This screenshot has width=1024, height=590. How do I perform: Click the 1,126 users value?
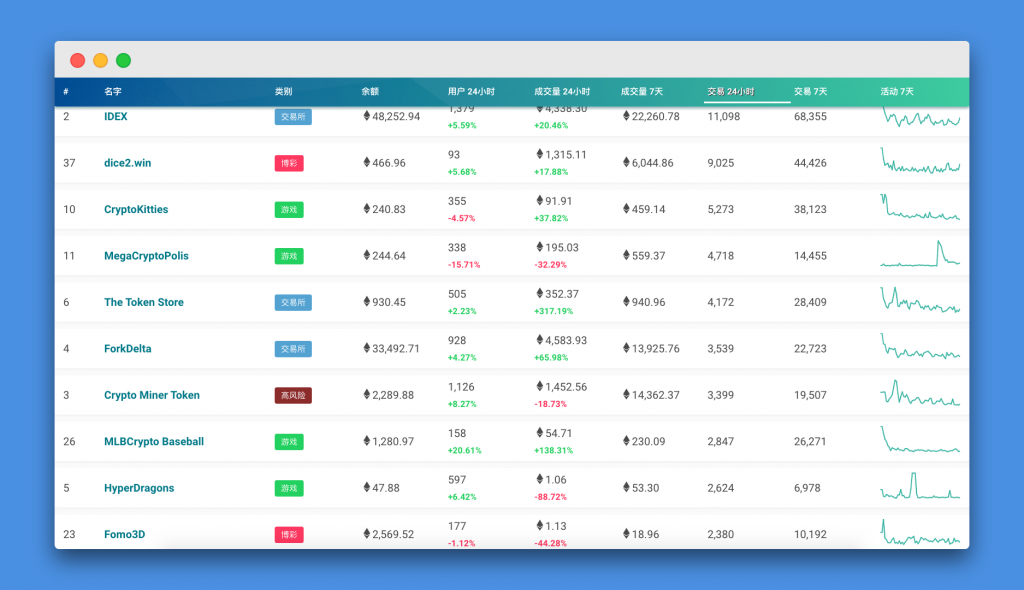[461, 387]
